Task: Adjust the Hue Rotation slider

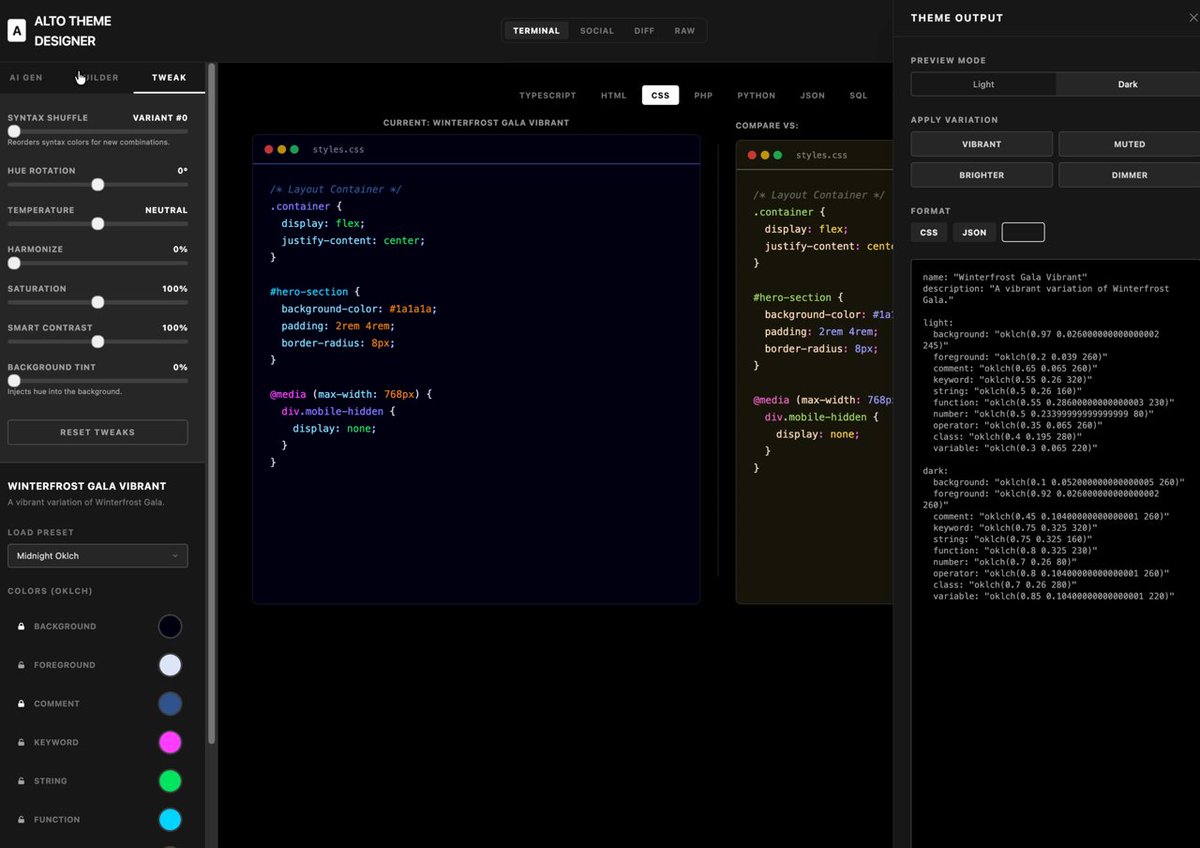Action: 97,184
